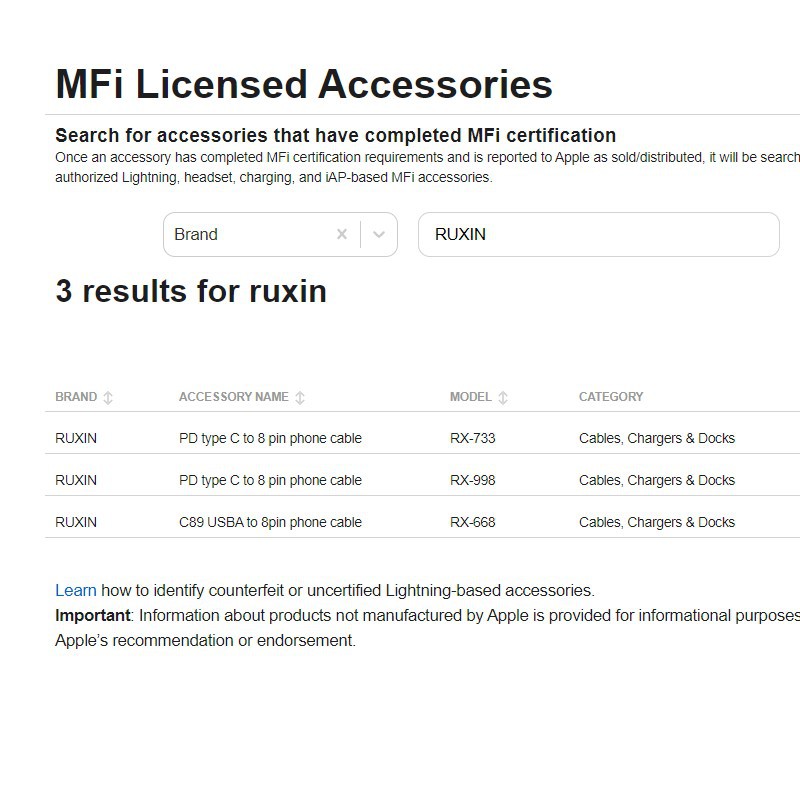Click C89 USBA to 8pin phone cable
This screenshot has height=800, width=800.
[x=270, y=522]
